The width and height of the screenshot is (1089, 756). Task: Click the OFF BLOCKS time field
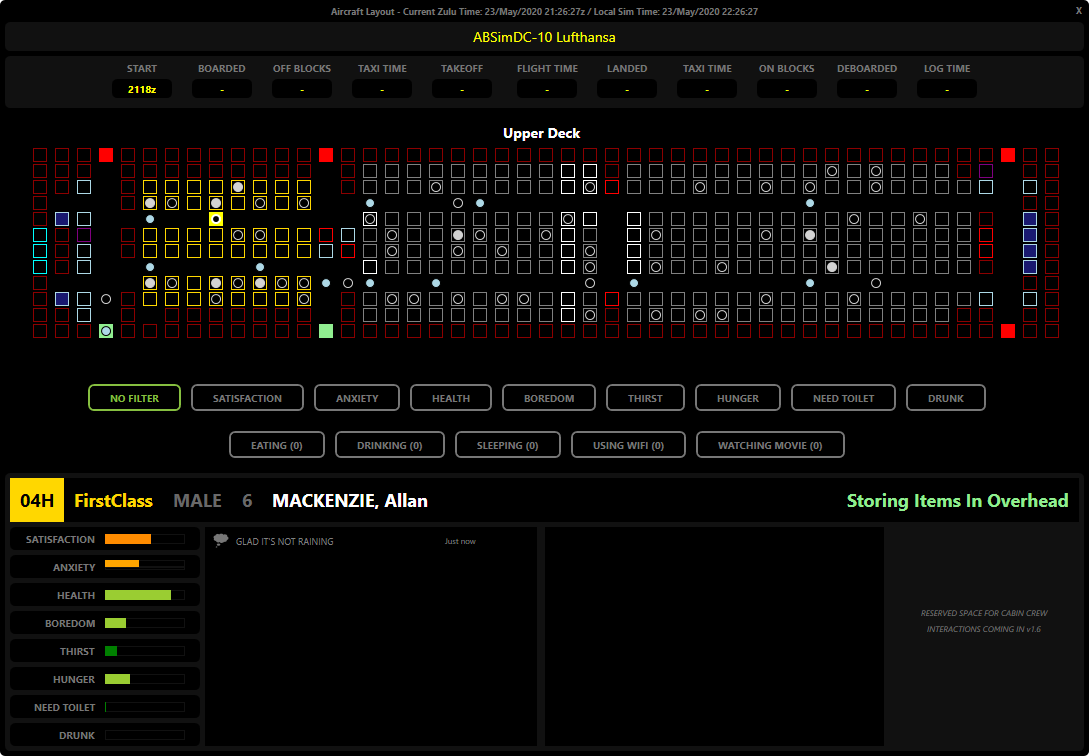pos(301,90)
